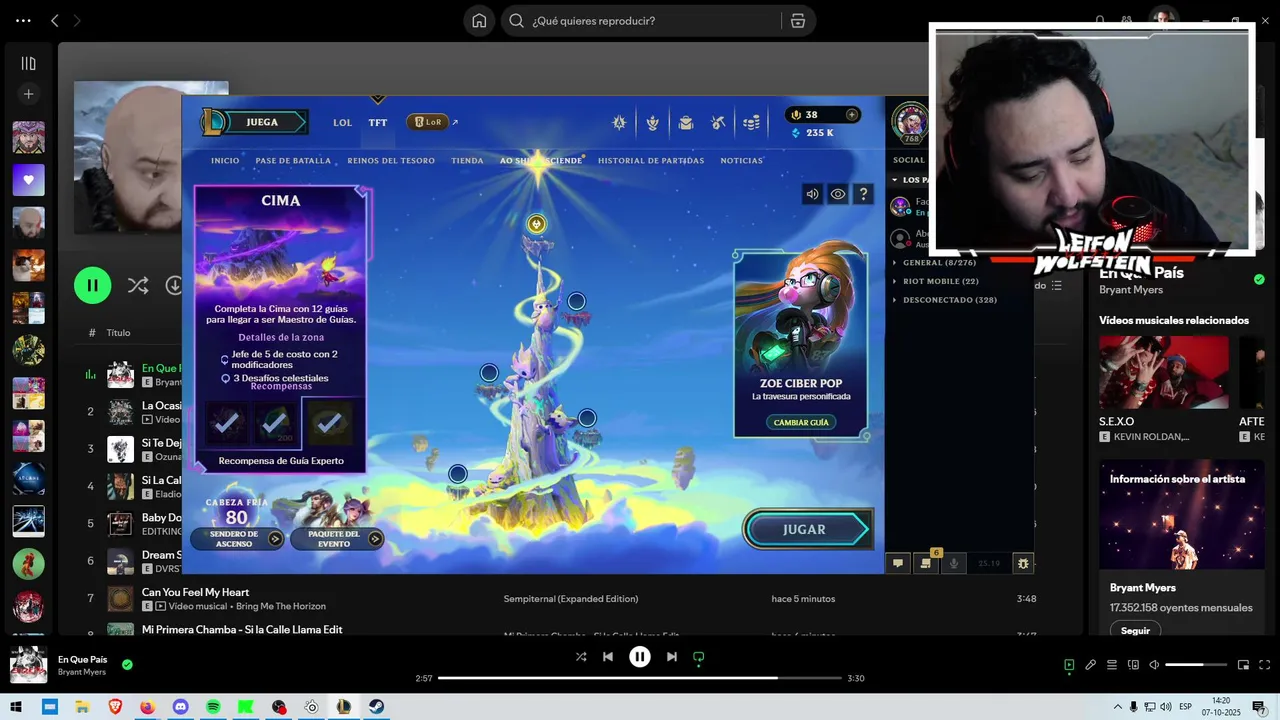This screenshot has height=720, width=1280.
Task: Open the coins store icon in League client
Action: click(x=752, y=122)
